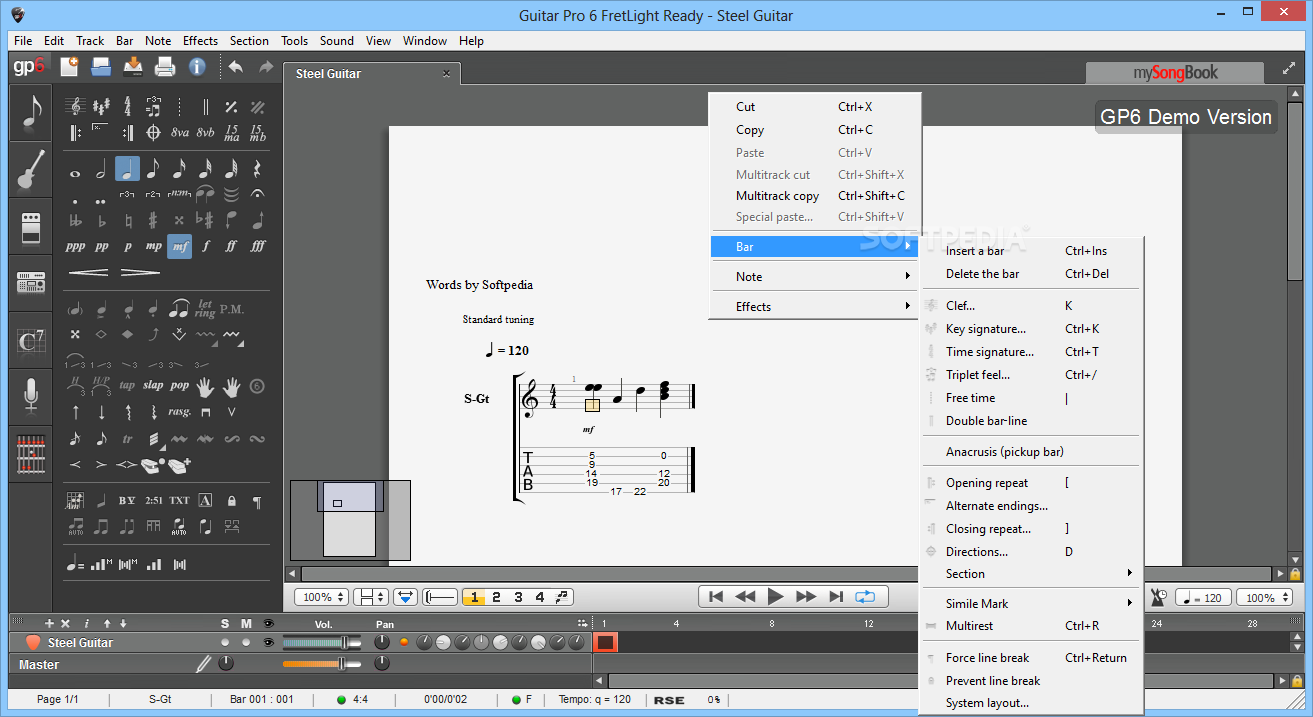Image resolution: width=1313 pixels, height=717 pixels.
Task: Select the whole note duration
Action: coord(75,172)
